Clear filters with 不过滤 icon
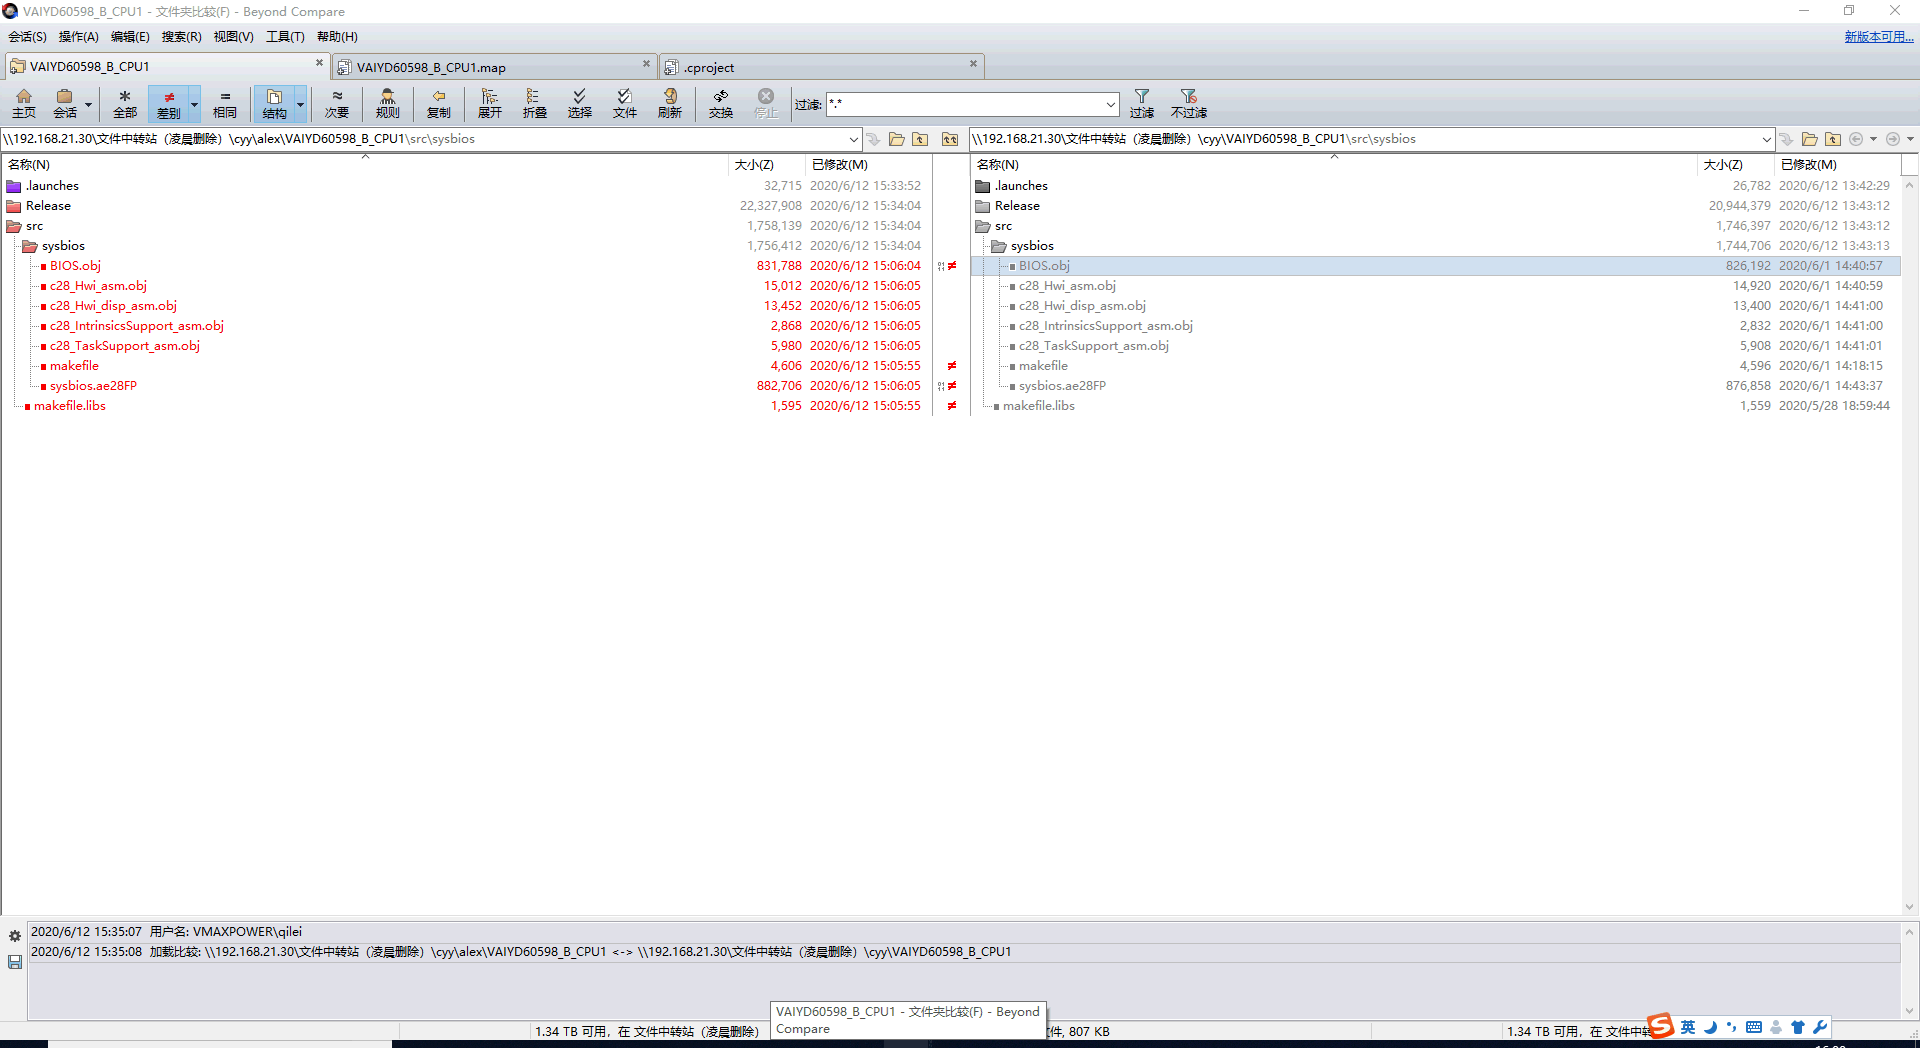Viewport: 1920px width, 1048px height. [x=1189, y=103]
